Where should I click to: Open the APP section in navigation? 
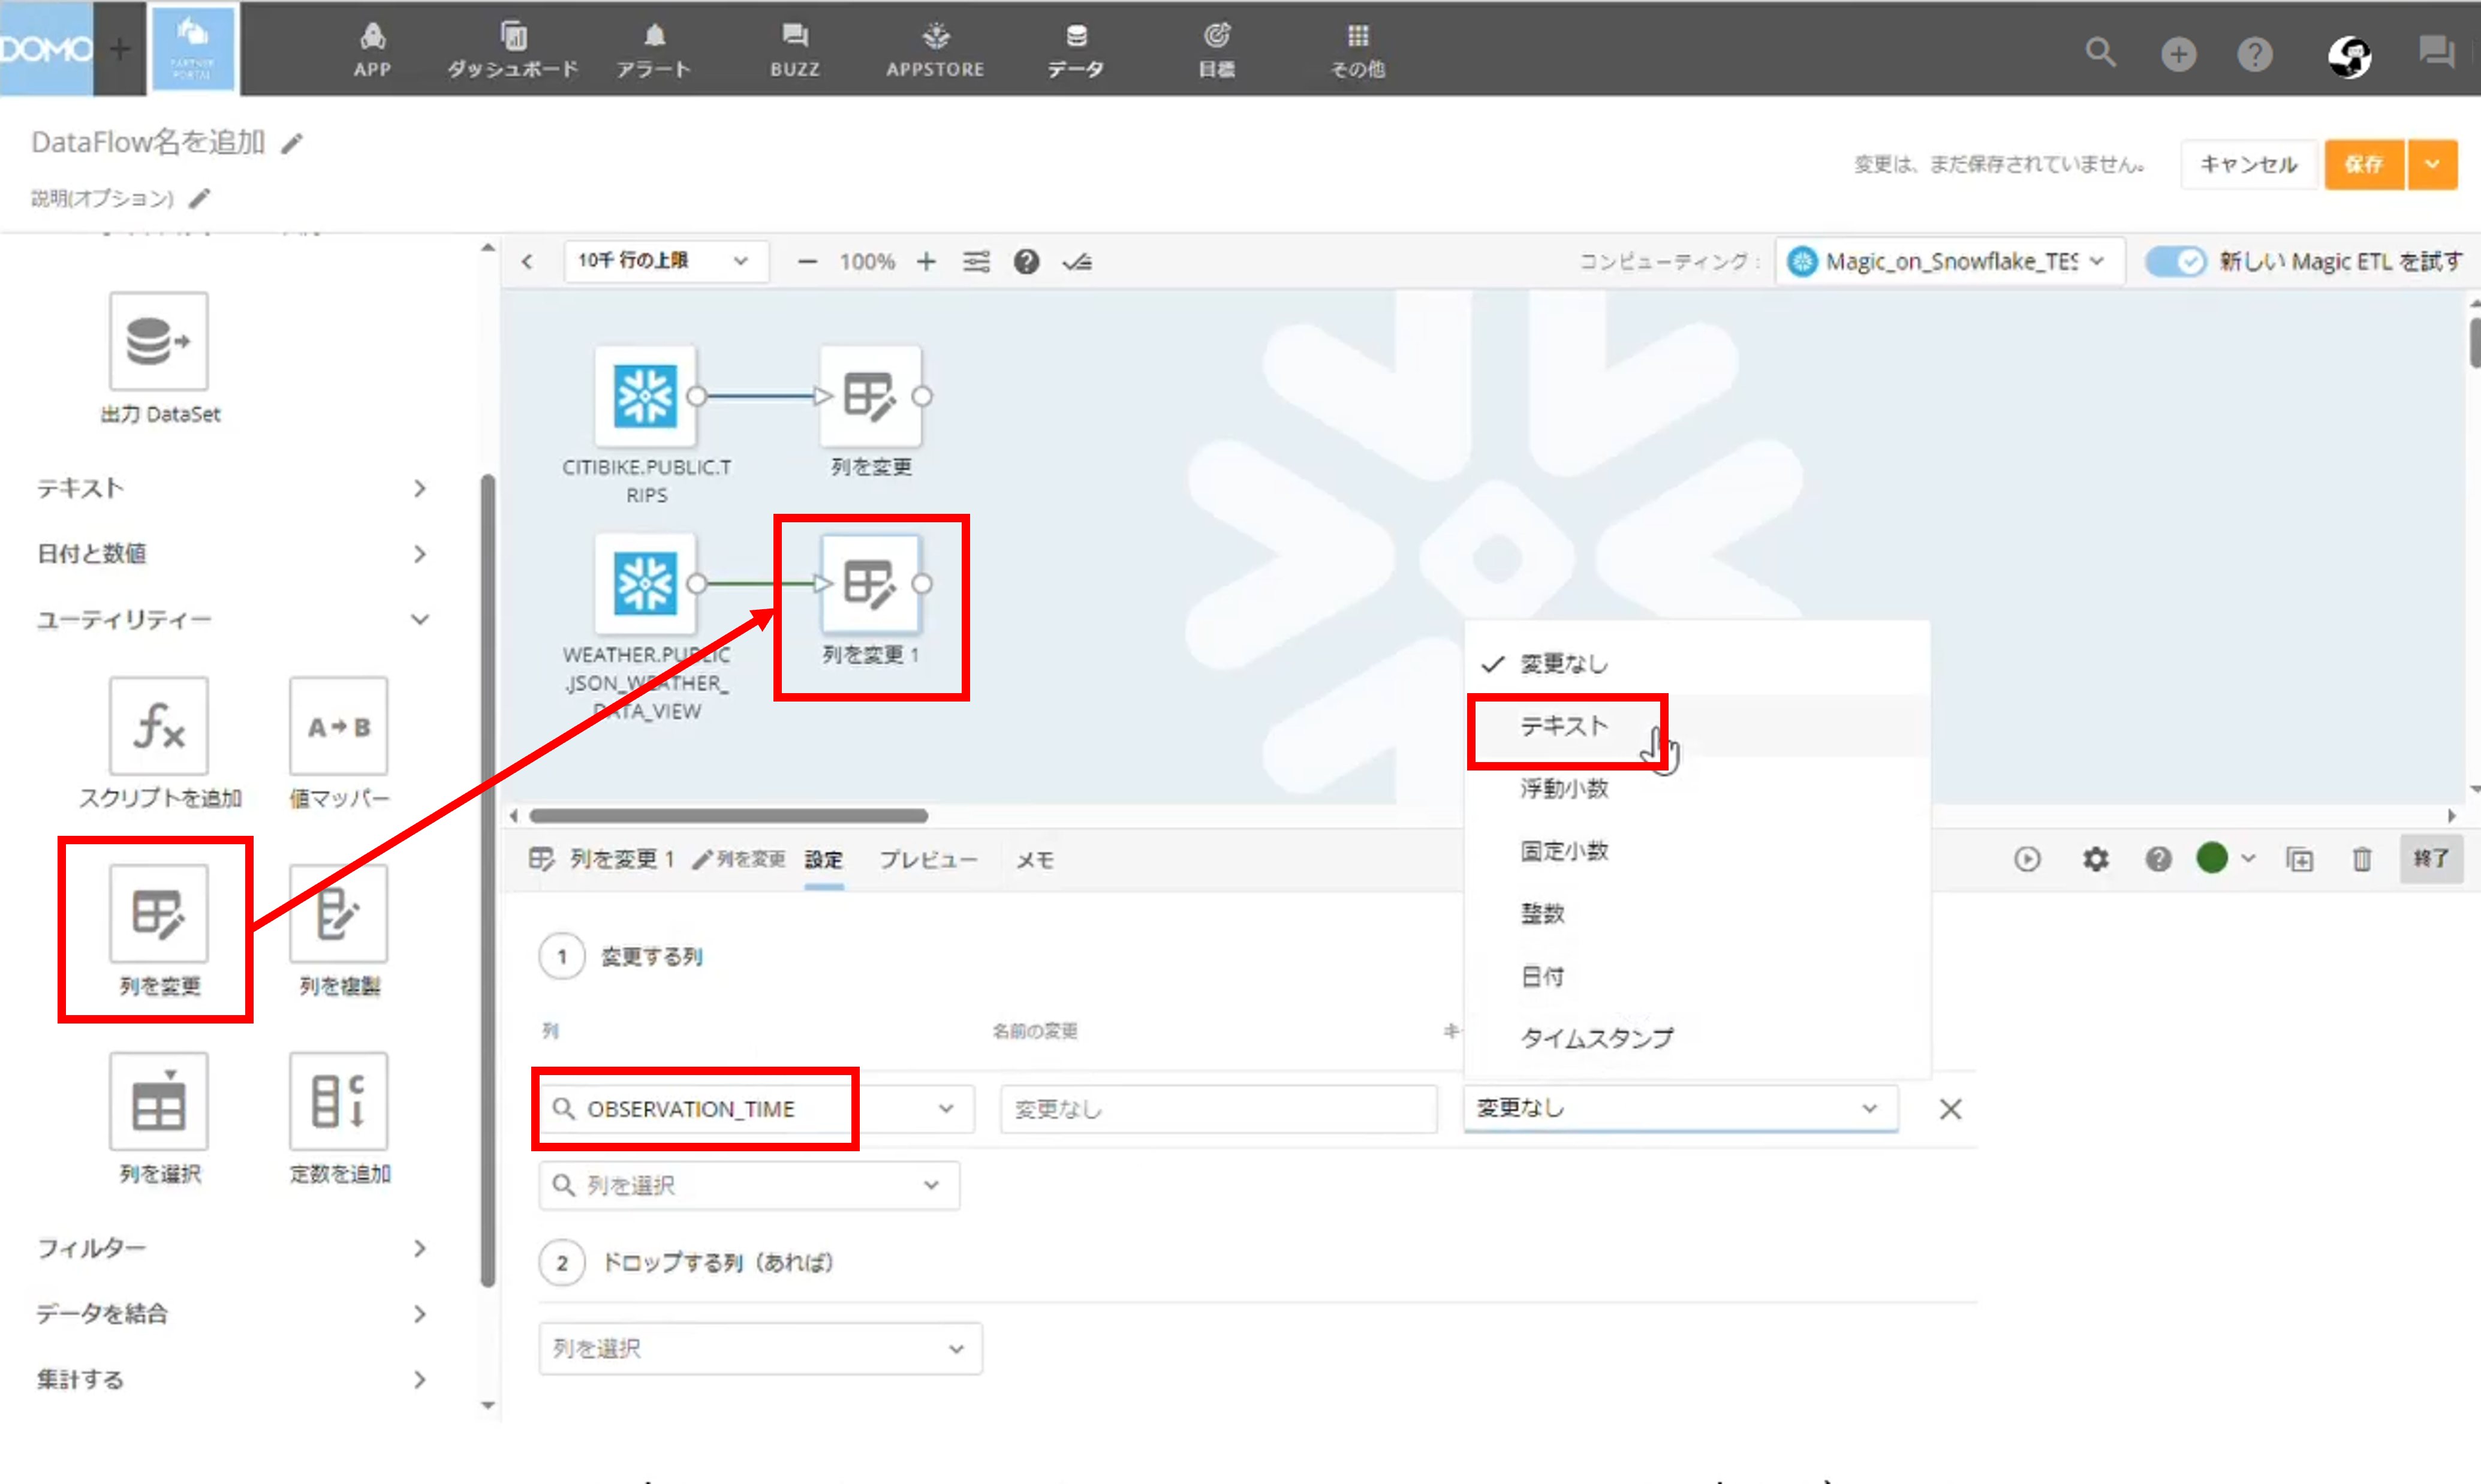pyautogui.click(x=372, y=49)
